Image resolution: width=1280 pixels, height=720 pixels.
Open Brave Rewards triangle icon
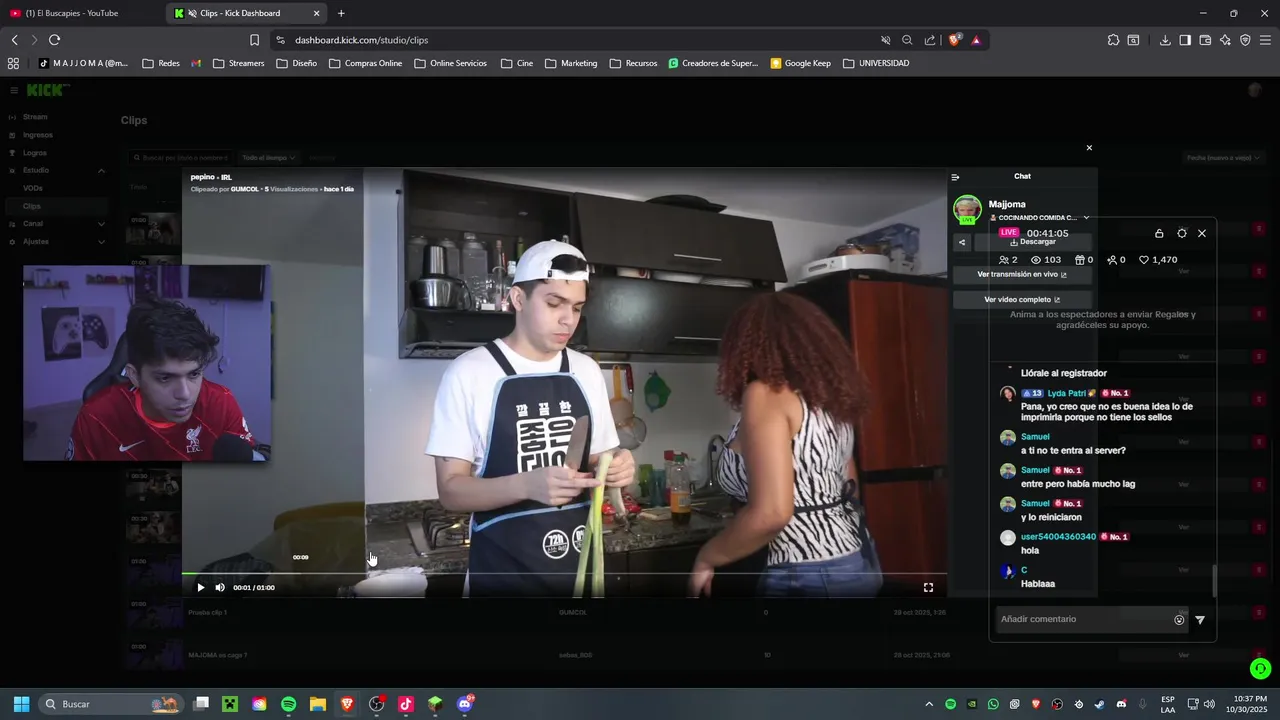pyautogui.click(x=976, y=40)
